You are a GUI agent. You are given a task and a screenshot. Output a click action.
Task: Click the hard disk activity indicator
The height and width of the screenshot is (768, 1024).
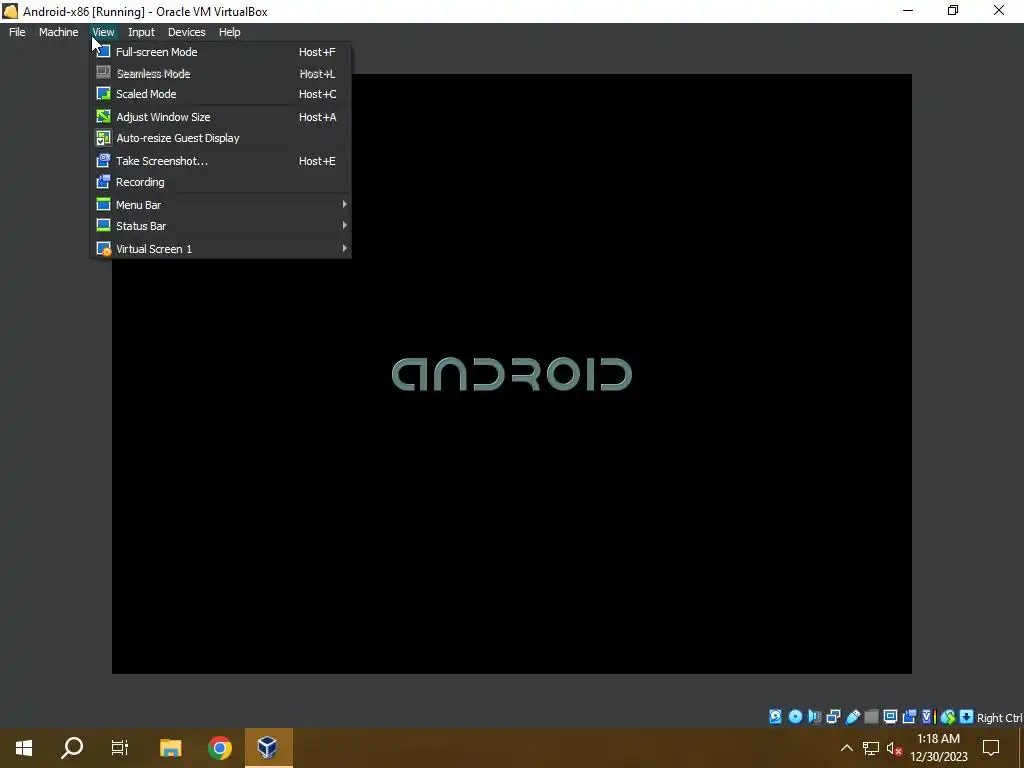775,717
